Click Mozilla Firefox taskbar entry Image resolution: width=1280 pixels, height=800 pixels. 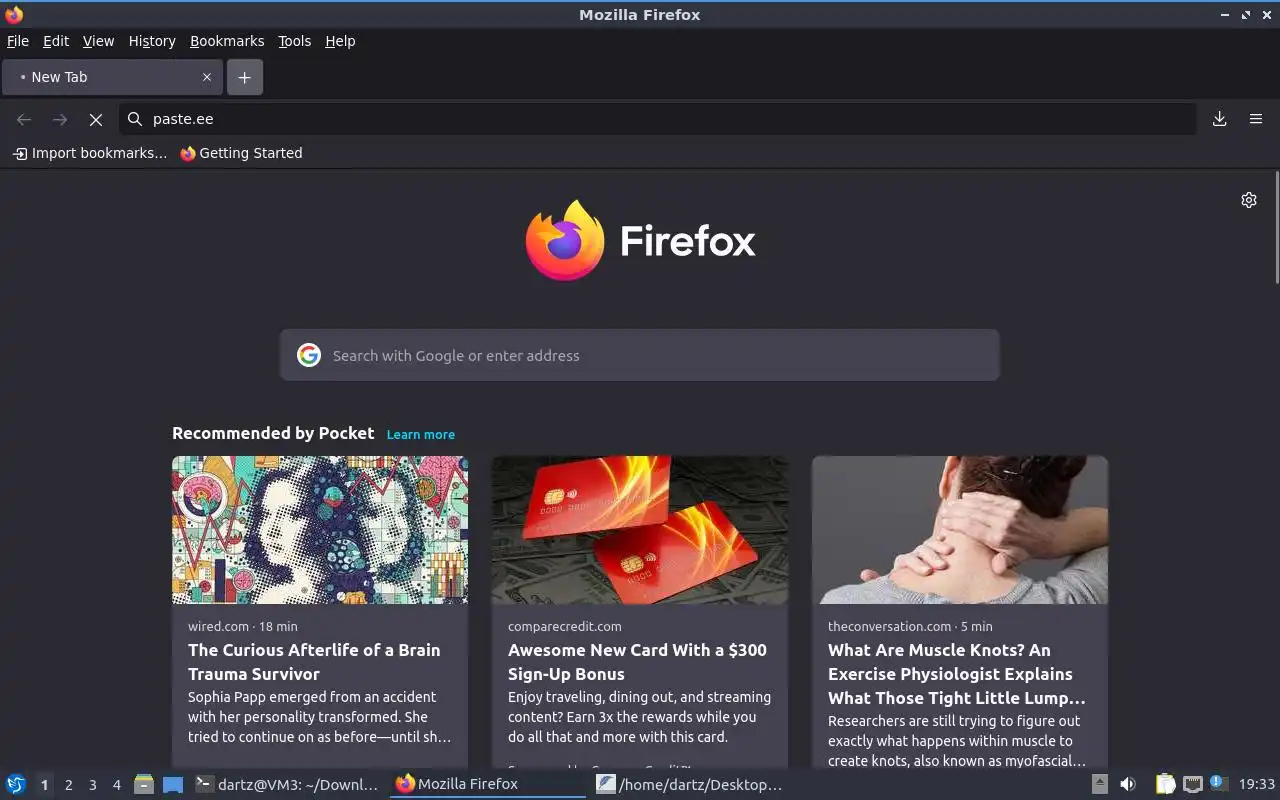tap(488, 784)
